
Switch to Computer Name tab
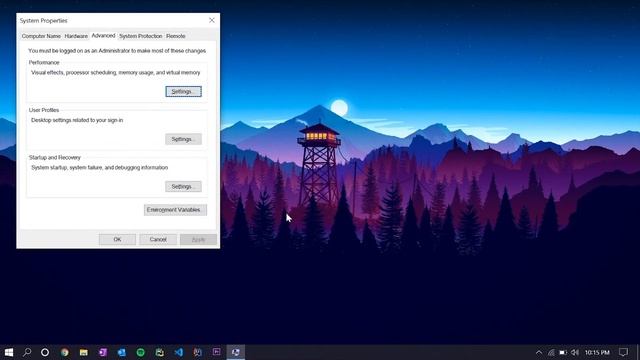pyautogui.click(x=41, y=36)
